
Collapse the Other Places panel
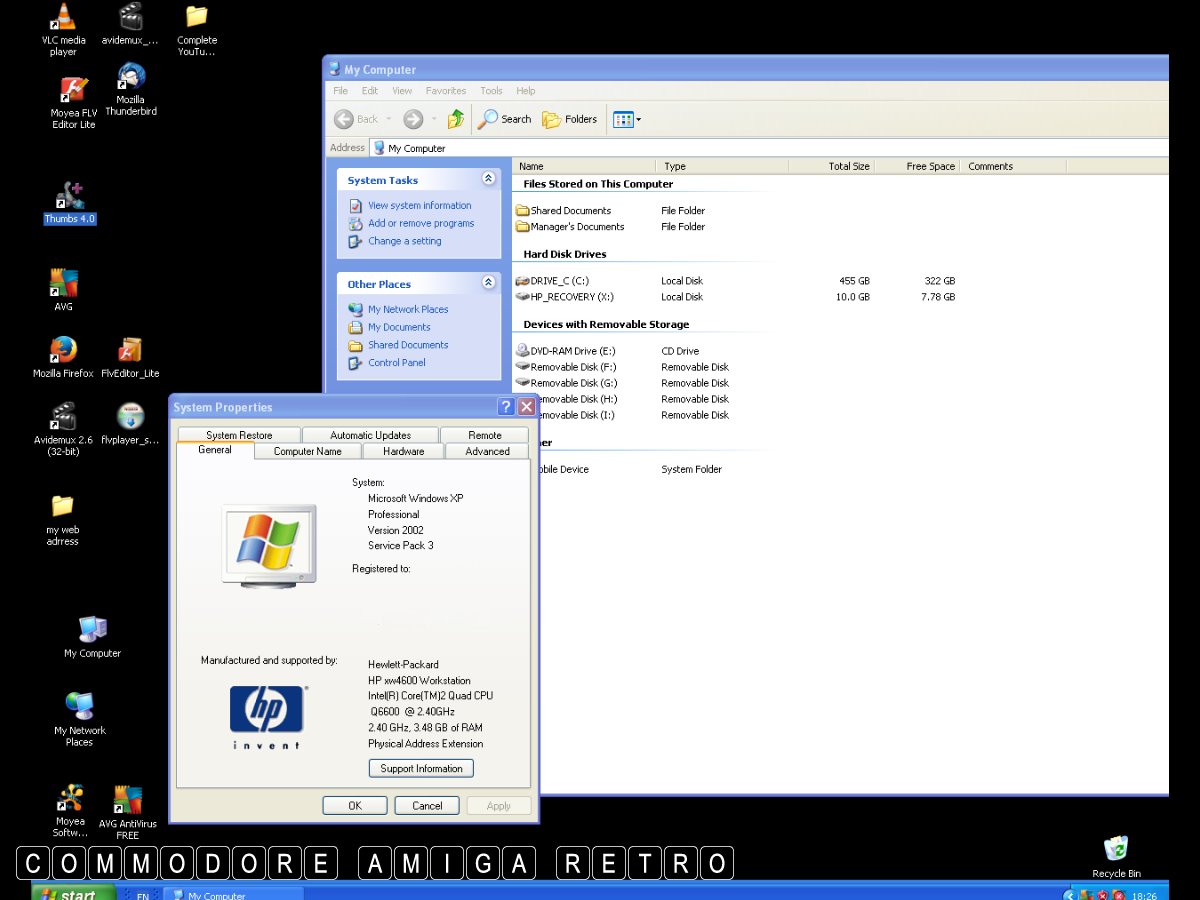tap(488, 283)
